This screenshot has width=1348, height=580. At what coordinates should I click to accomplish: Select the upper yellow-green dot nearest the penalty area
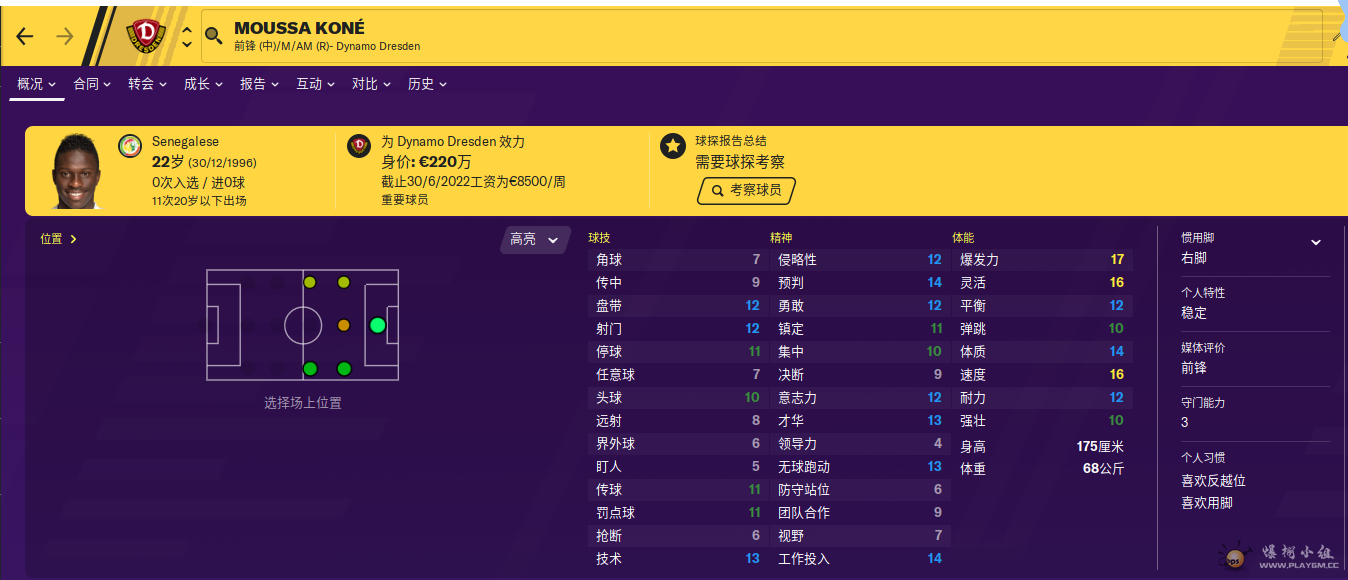tap(344, 283)
